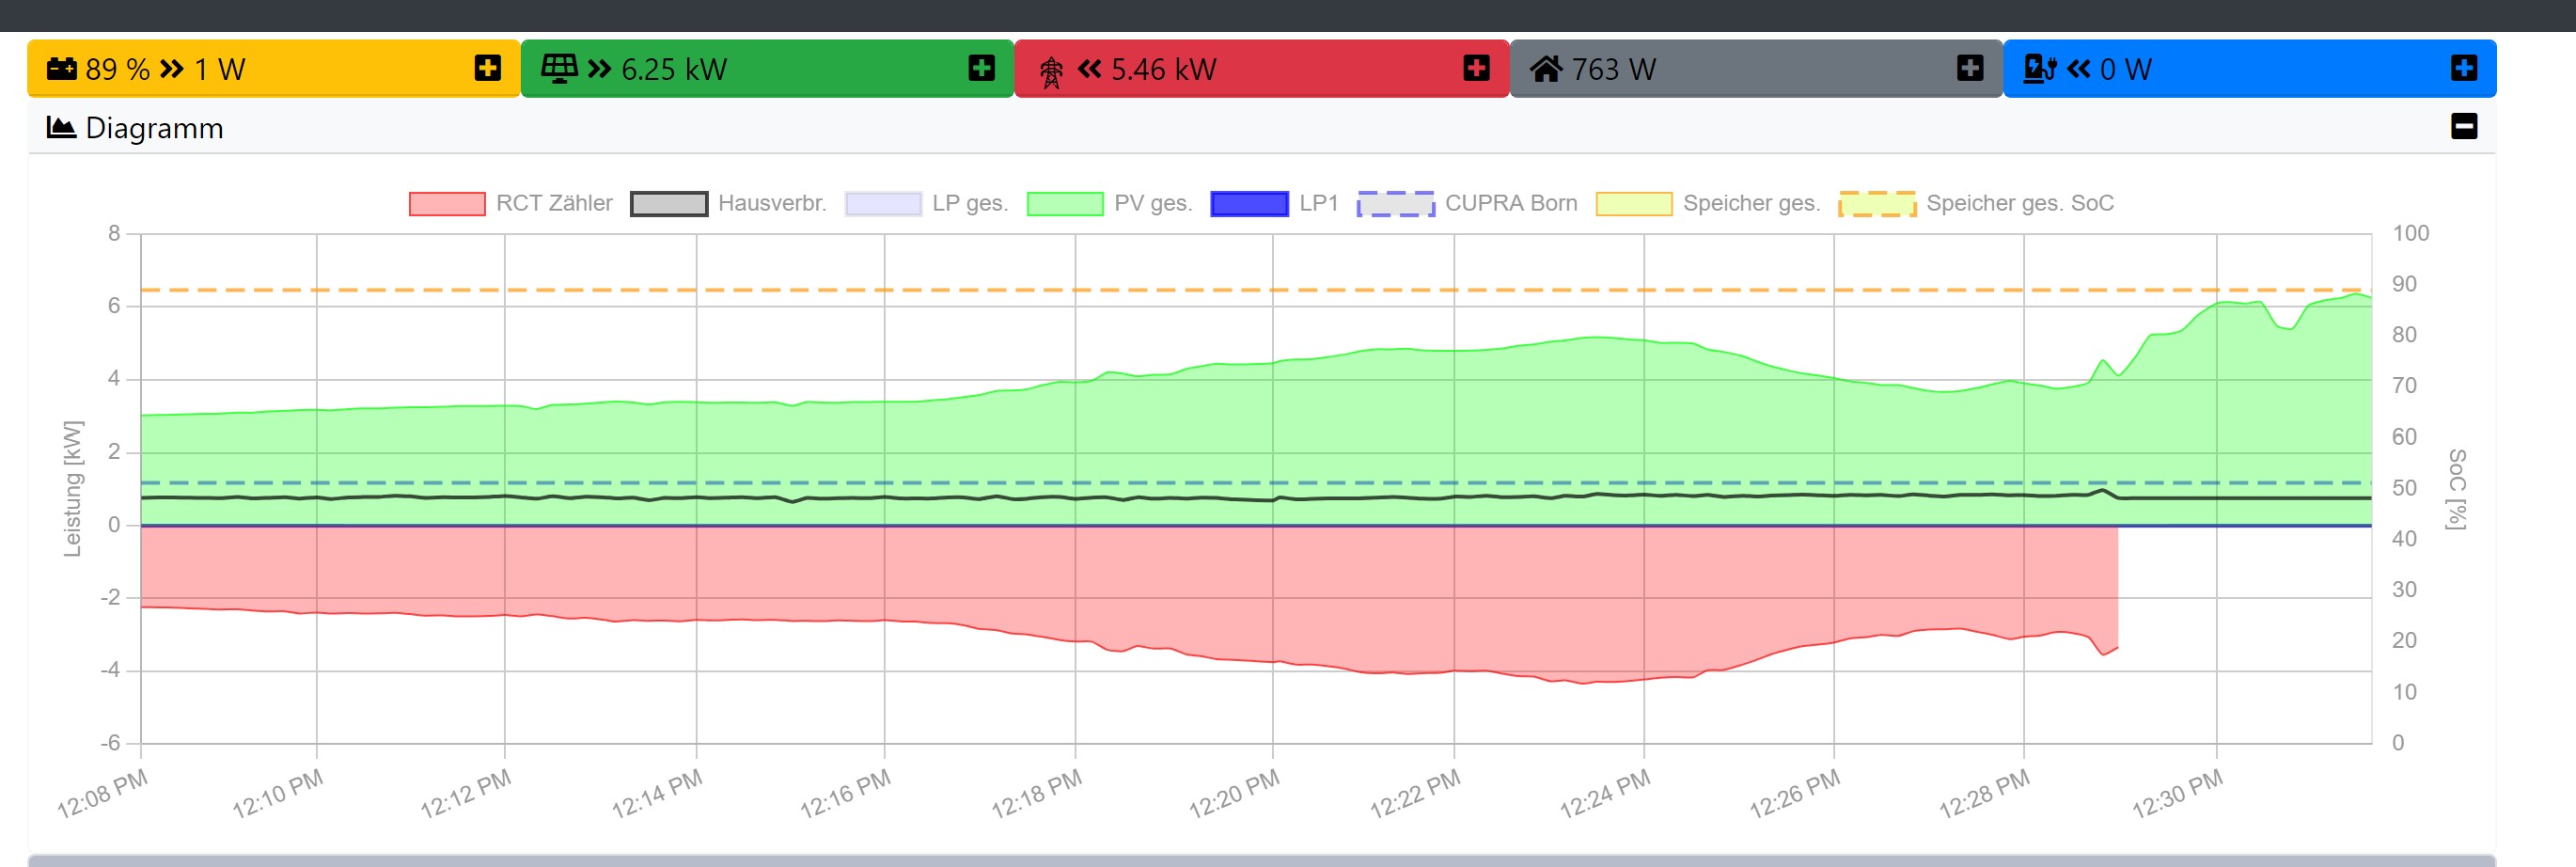The image size is (2576, 867).
Task: Click the area chart icon beside Diagramm
Action: (x=61, y=127)
